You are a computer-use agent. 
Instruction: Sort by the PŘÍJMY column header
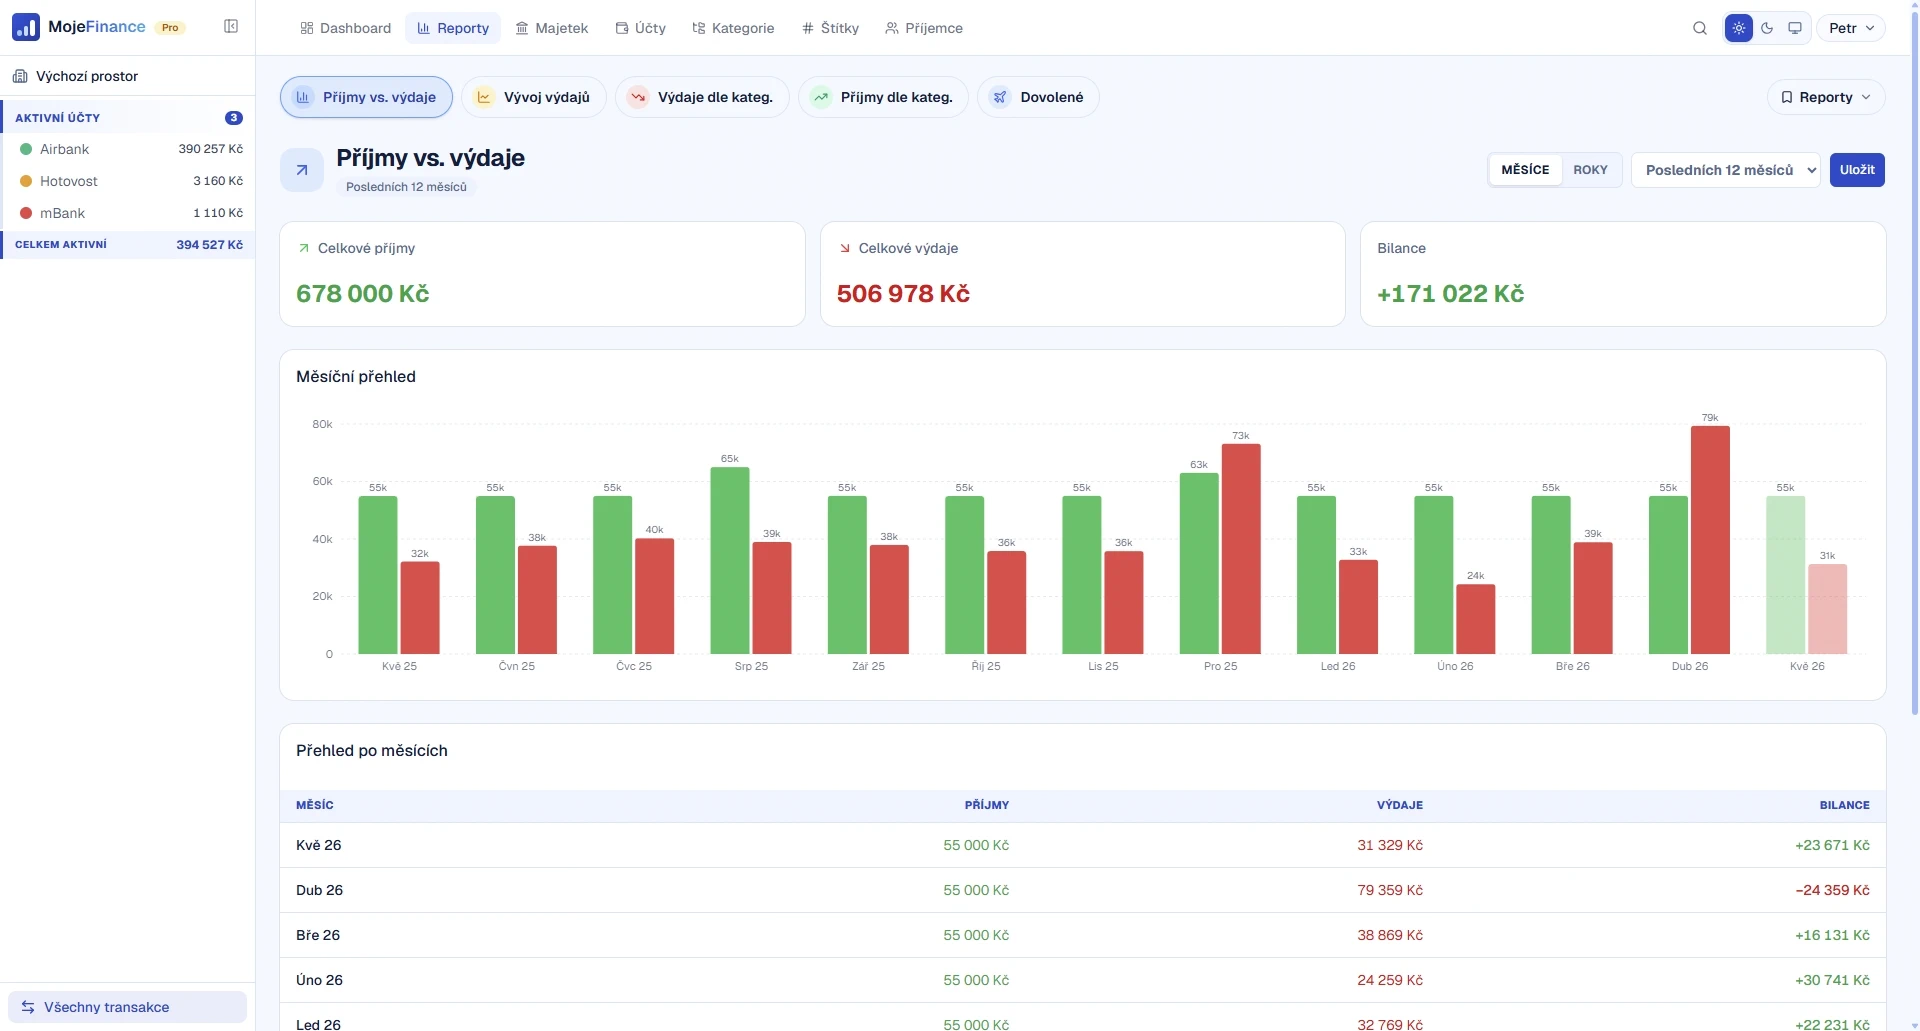[x=987, y=805]
